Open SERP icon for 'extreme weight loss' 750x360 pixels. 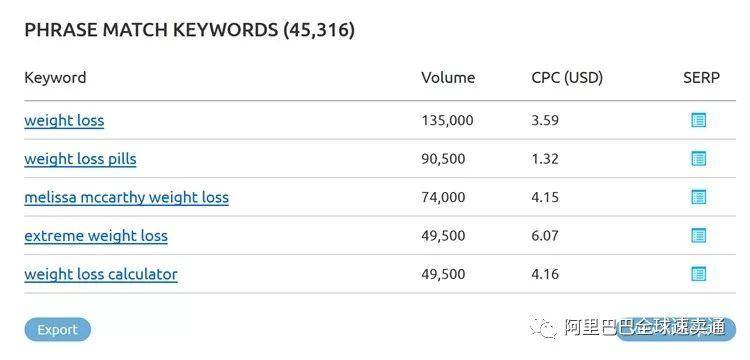[x=698, y=236]
